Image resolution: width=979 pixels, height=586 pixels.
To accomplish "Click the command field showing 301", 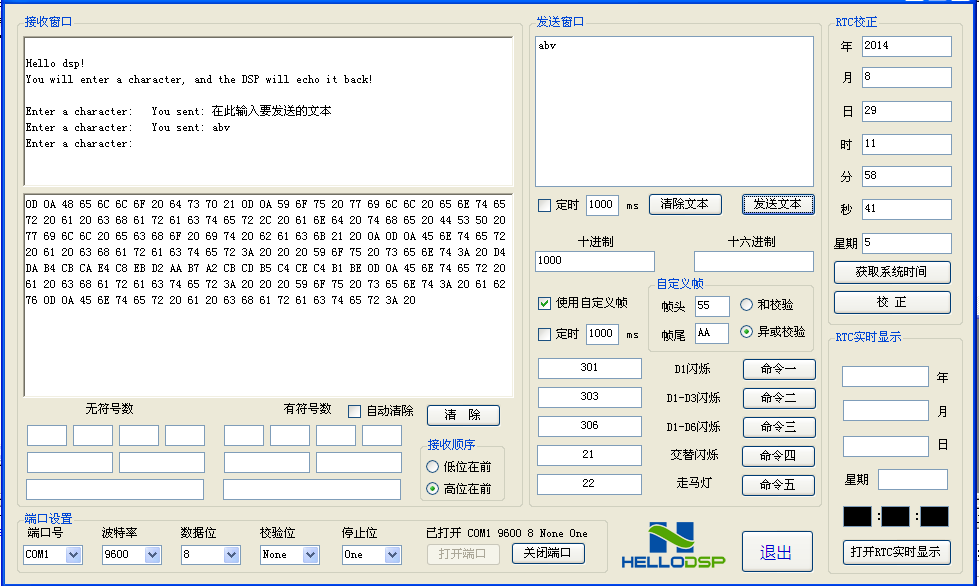I will [x=589, y=368].
